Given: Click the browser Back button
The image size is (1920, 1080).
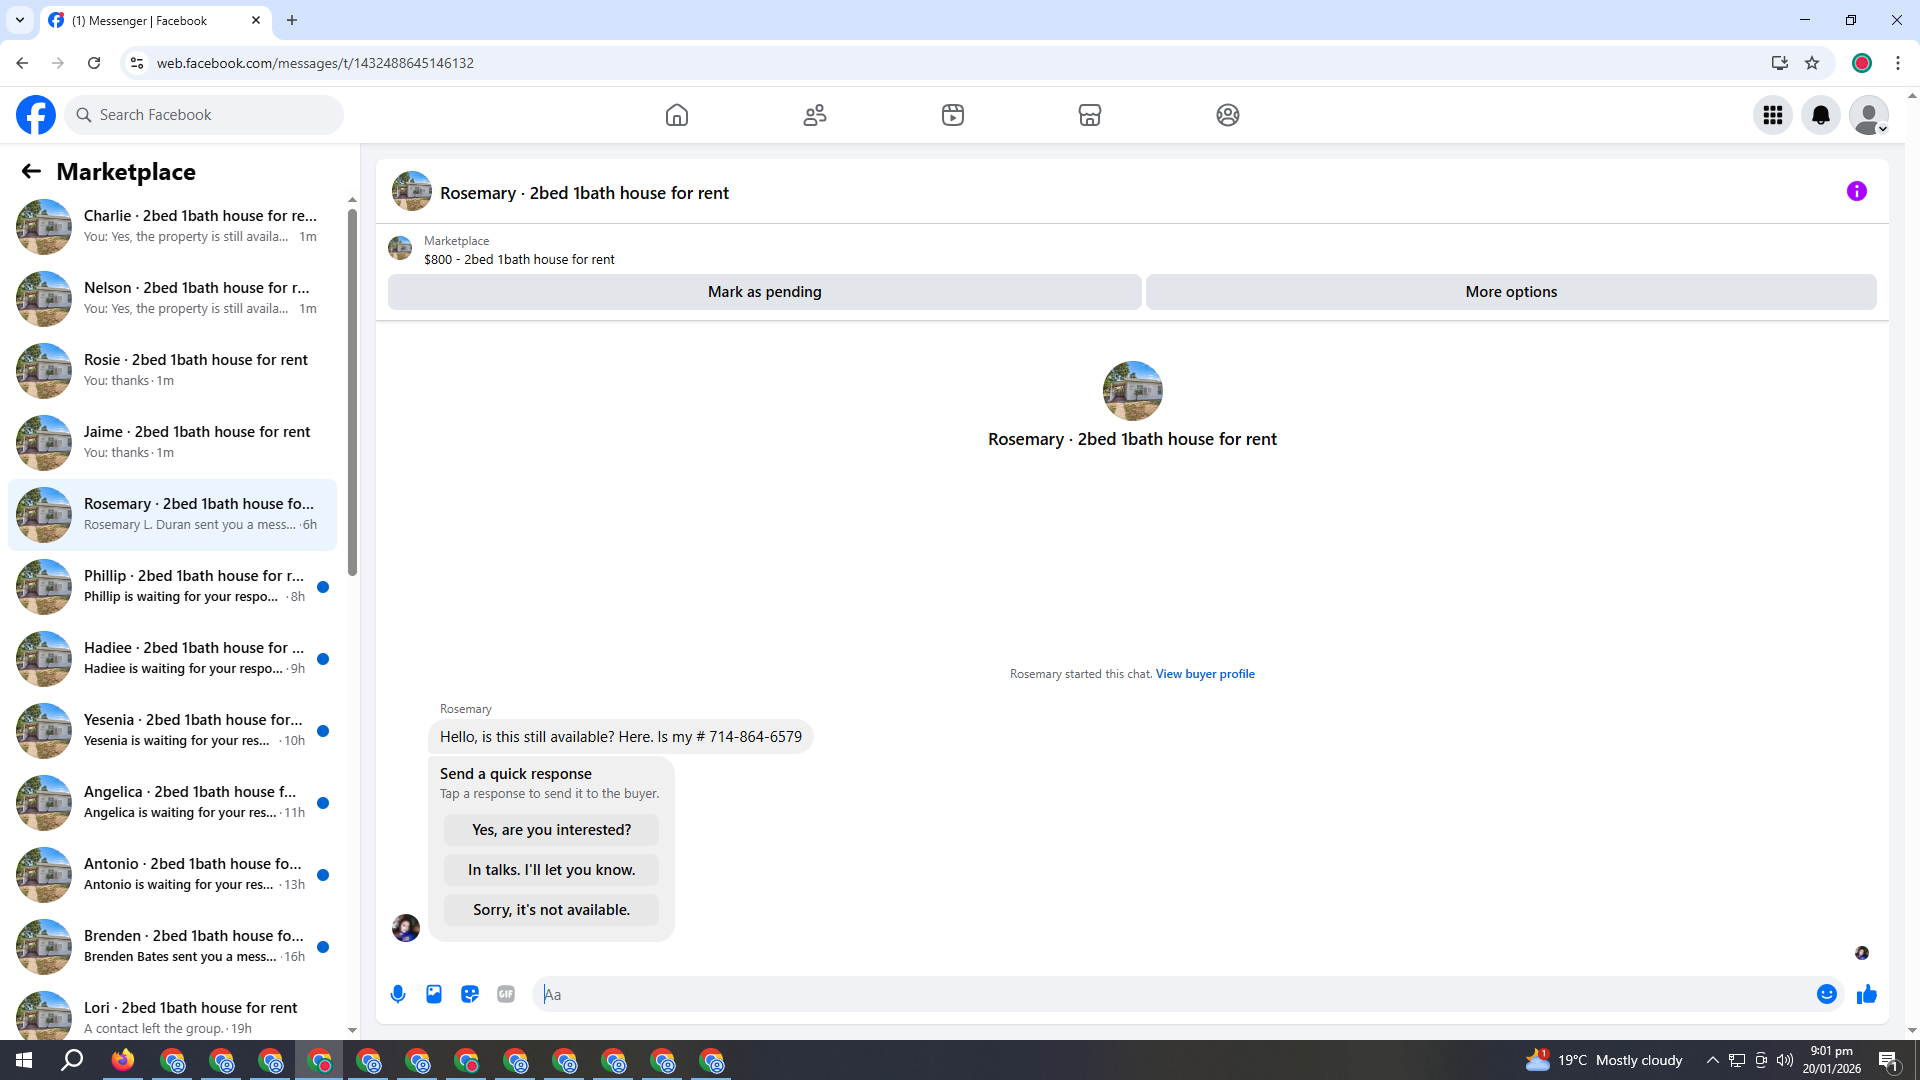Looking at the screenshot, I should [22, 63].
